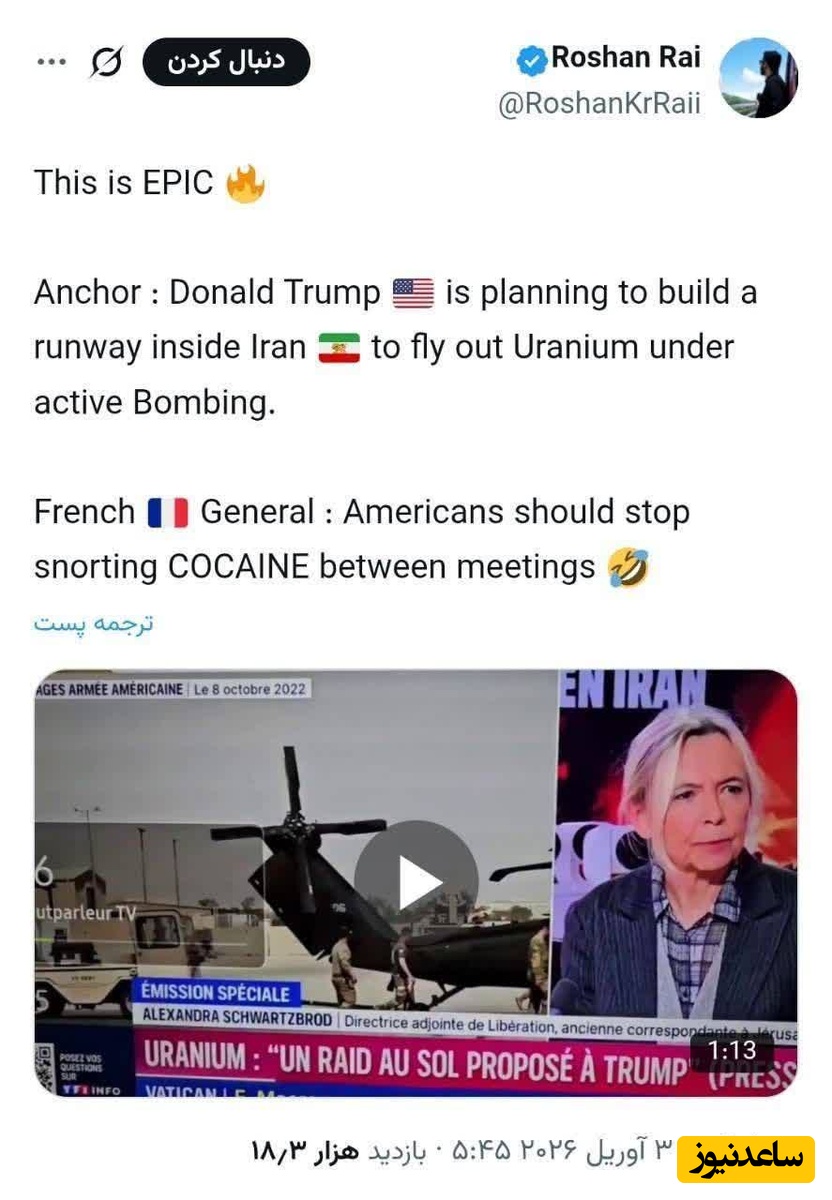Play the embedded video
Image resolution: width=832 pixels, height=1200 pixels.
pos(415,881)
